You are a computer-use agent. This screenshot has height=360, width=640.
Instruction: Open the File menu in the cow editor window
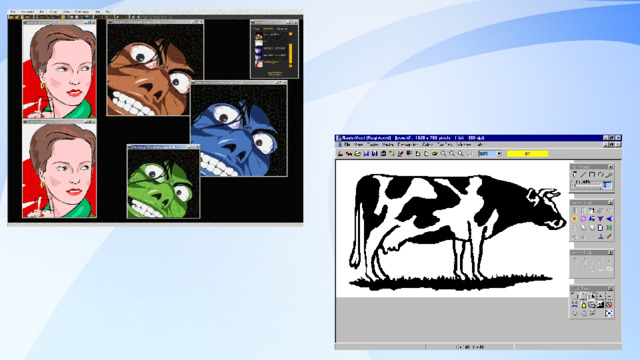coord(347,144)
